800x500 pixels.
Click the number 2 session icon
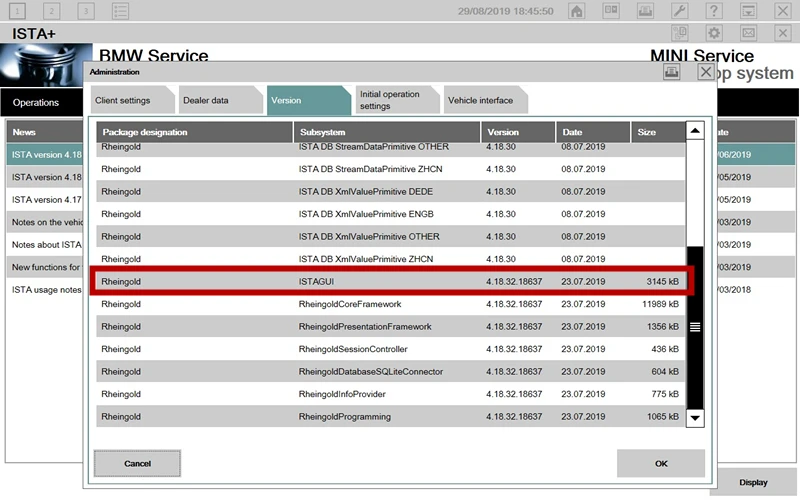tap(52, 11)
